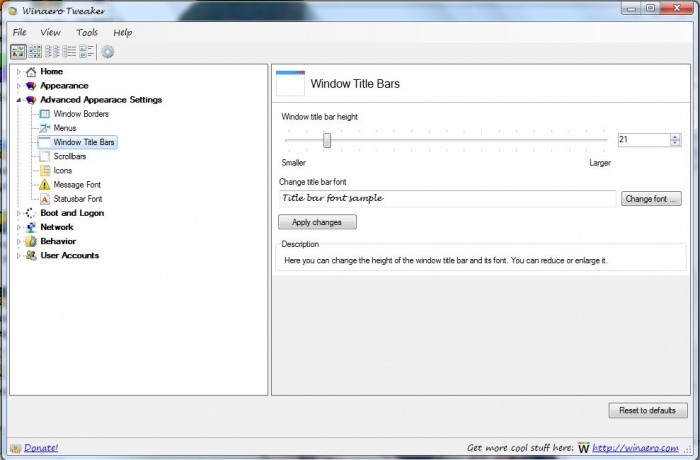The image size is (700, 460).
Task: Expand the Boot and Logon node
Action: click(x=18, y=213)
